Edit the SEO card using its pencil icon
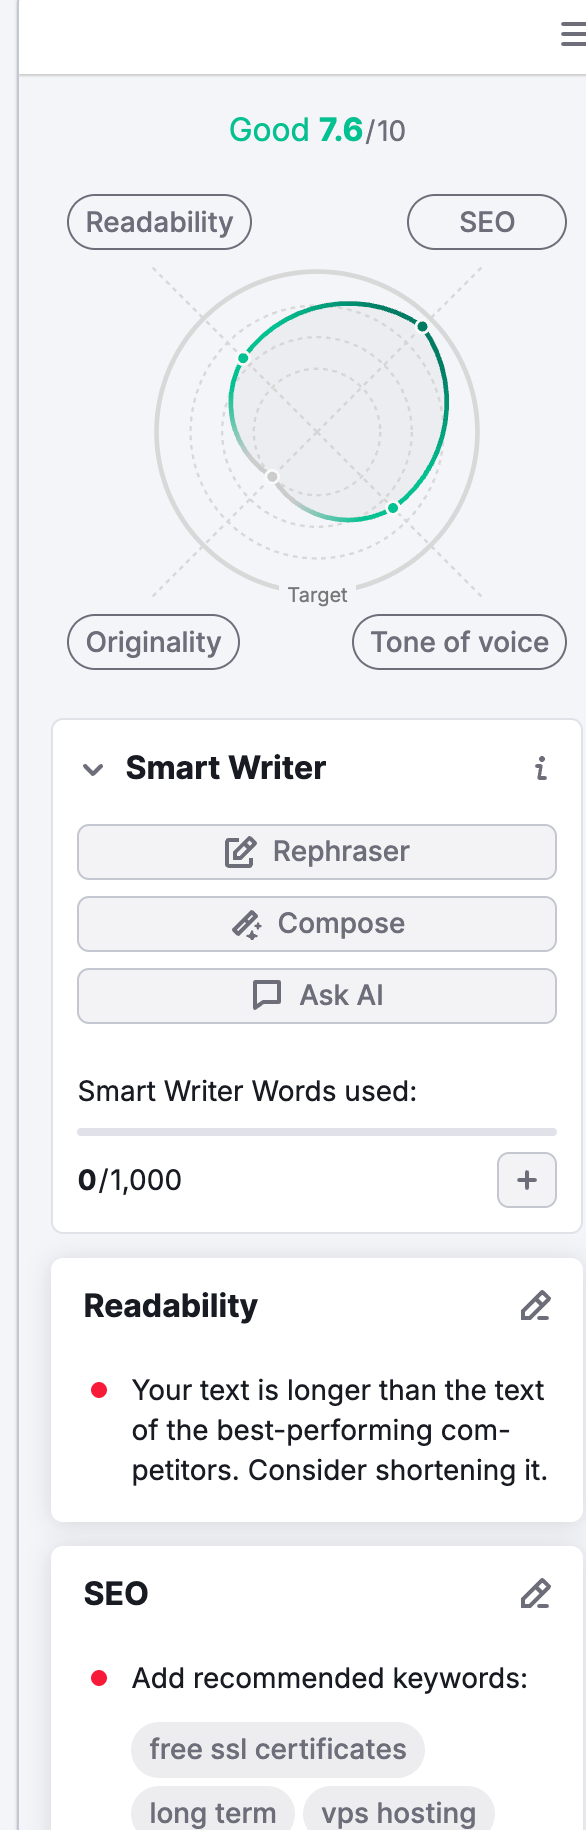Image resolution: width=586 pixels, height=1830 pixels. (536, 1593)
